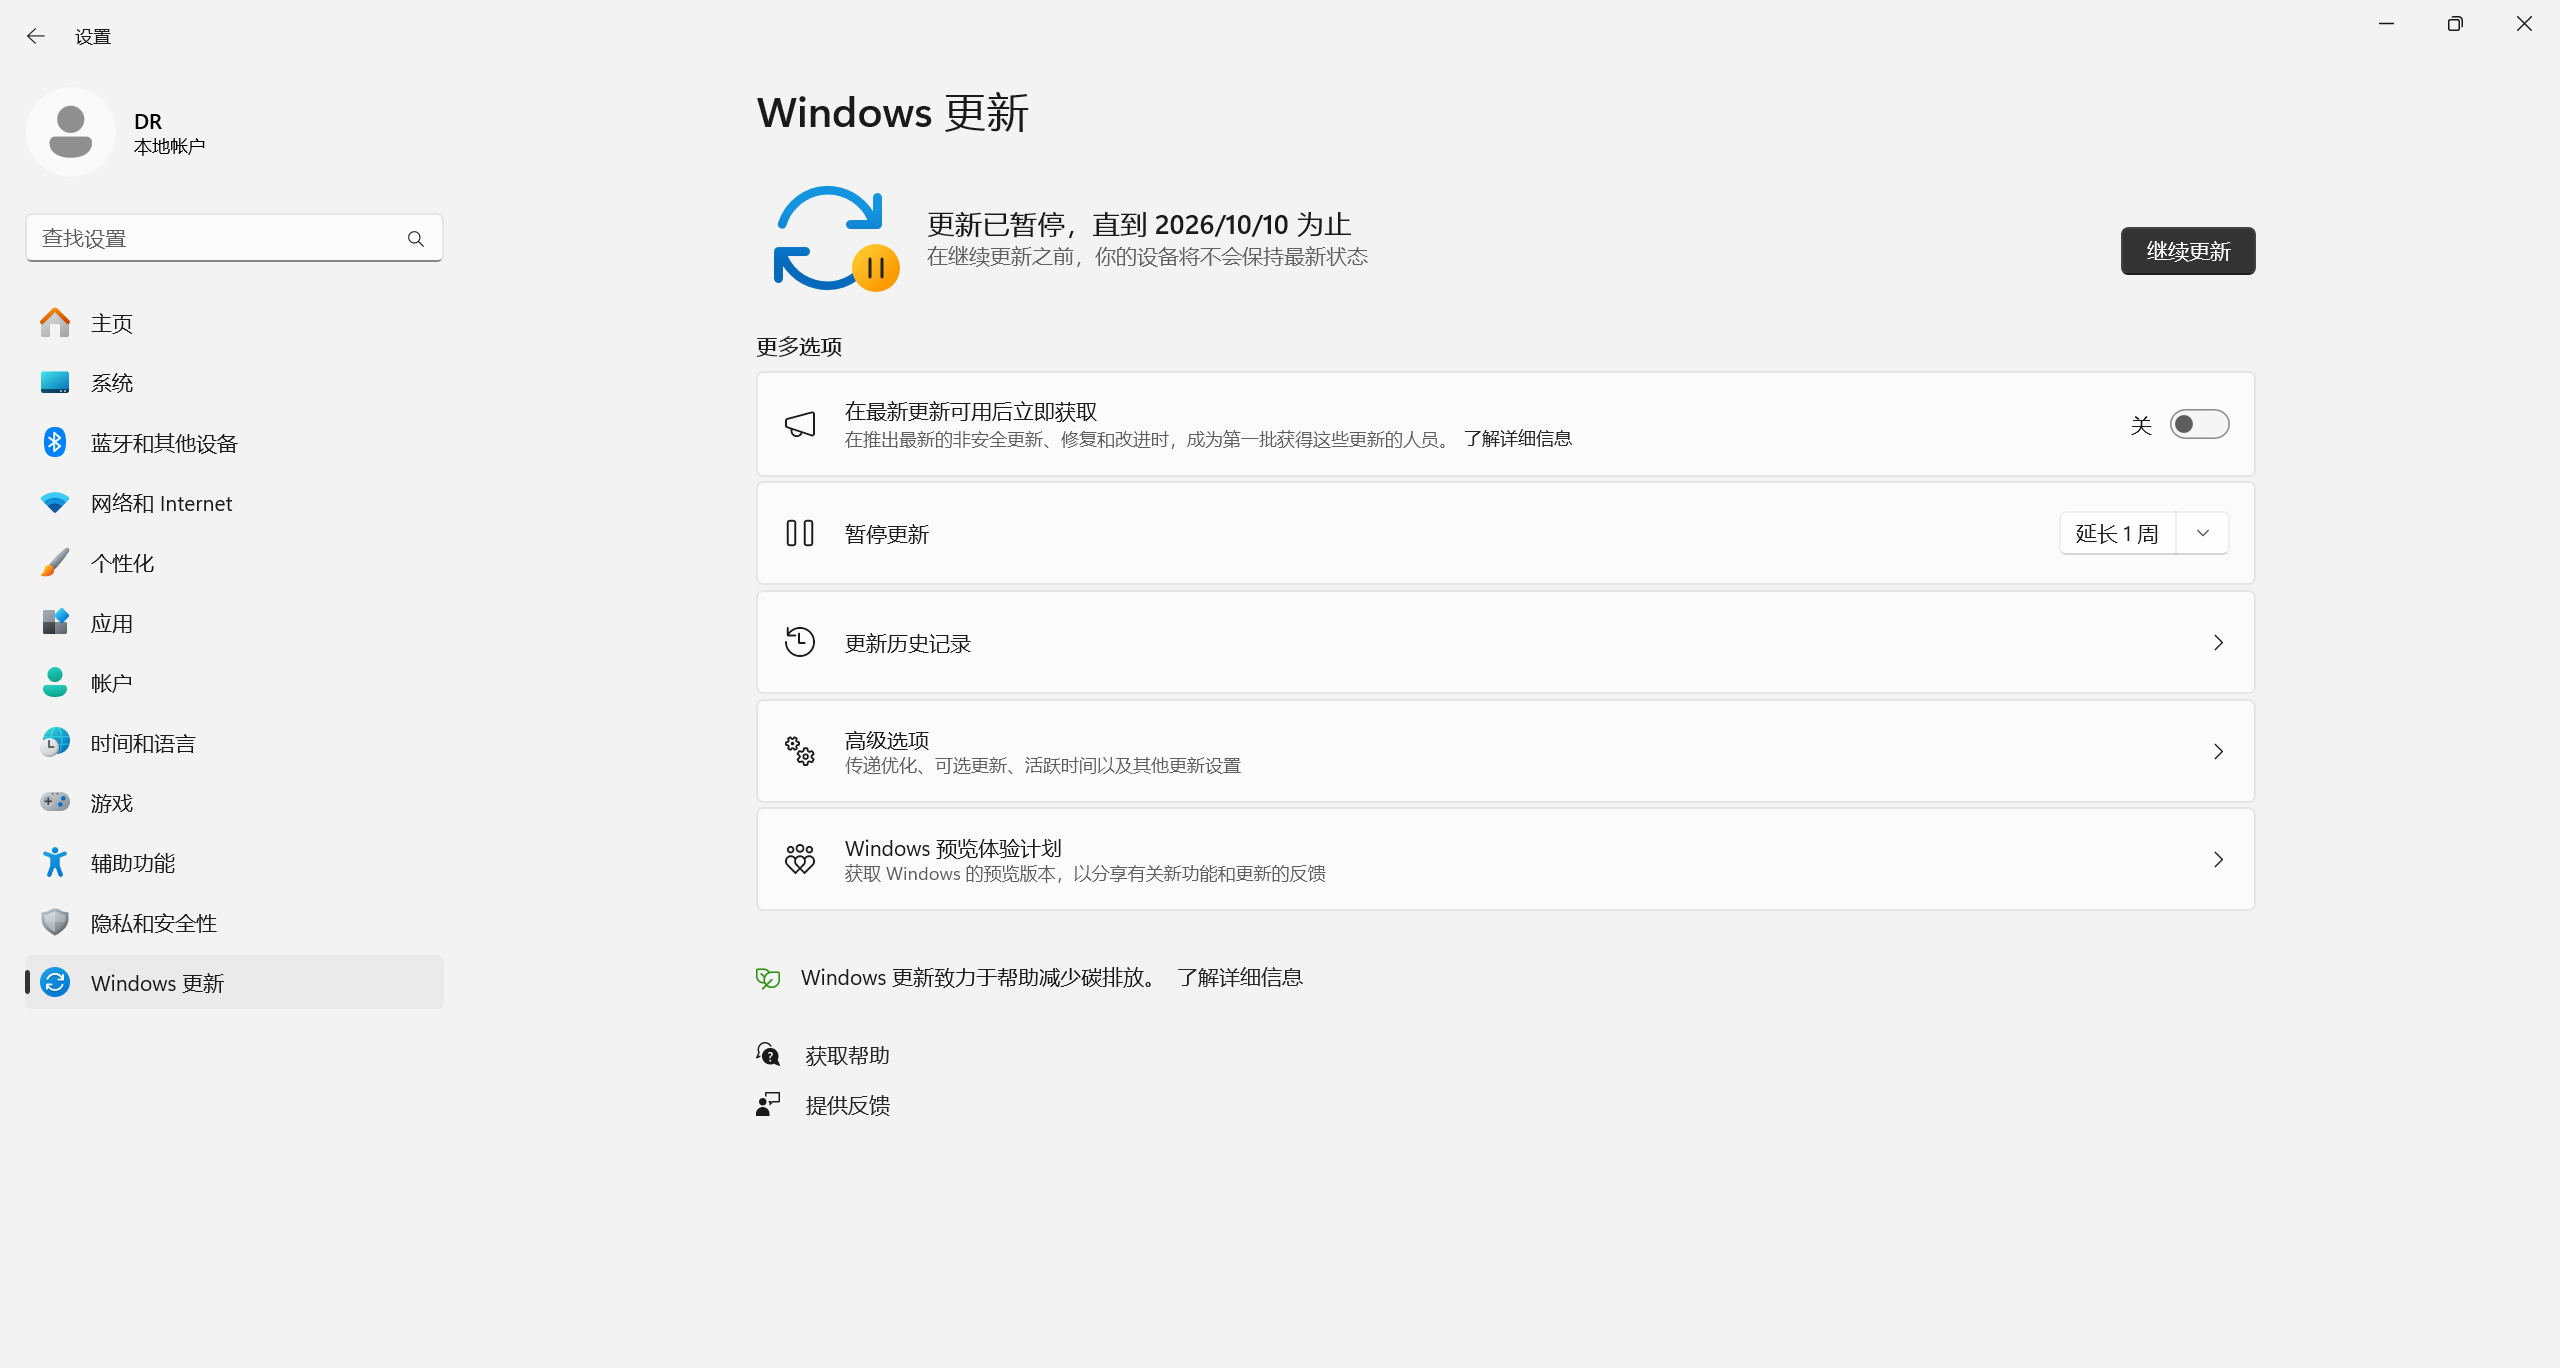
Task: Click the Personalization (个性化) paintbrush icon
Action: coord(55,562)
